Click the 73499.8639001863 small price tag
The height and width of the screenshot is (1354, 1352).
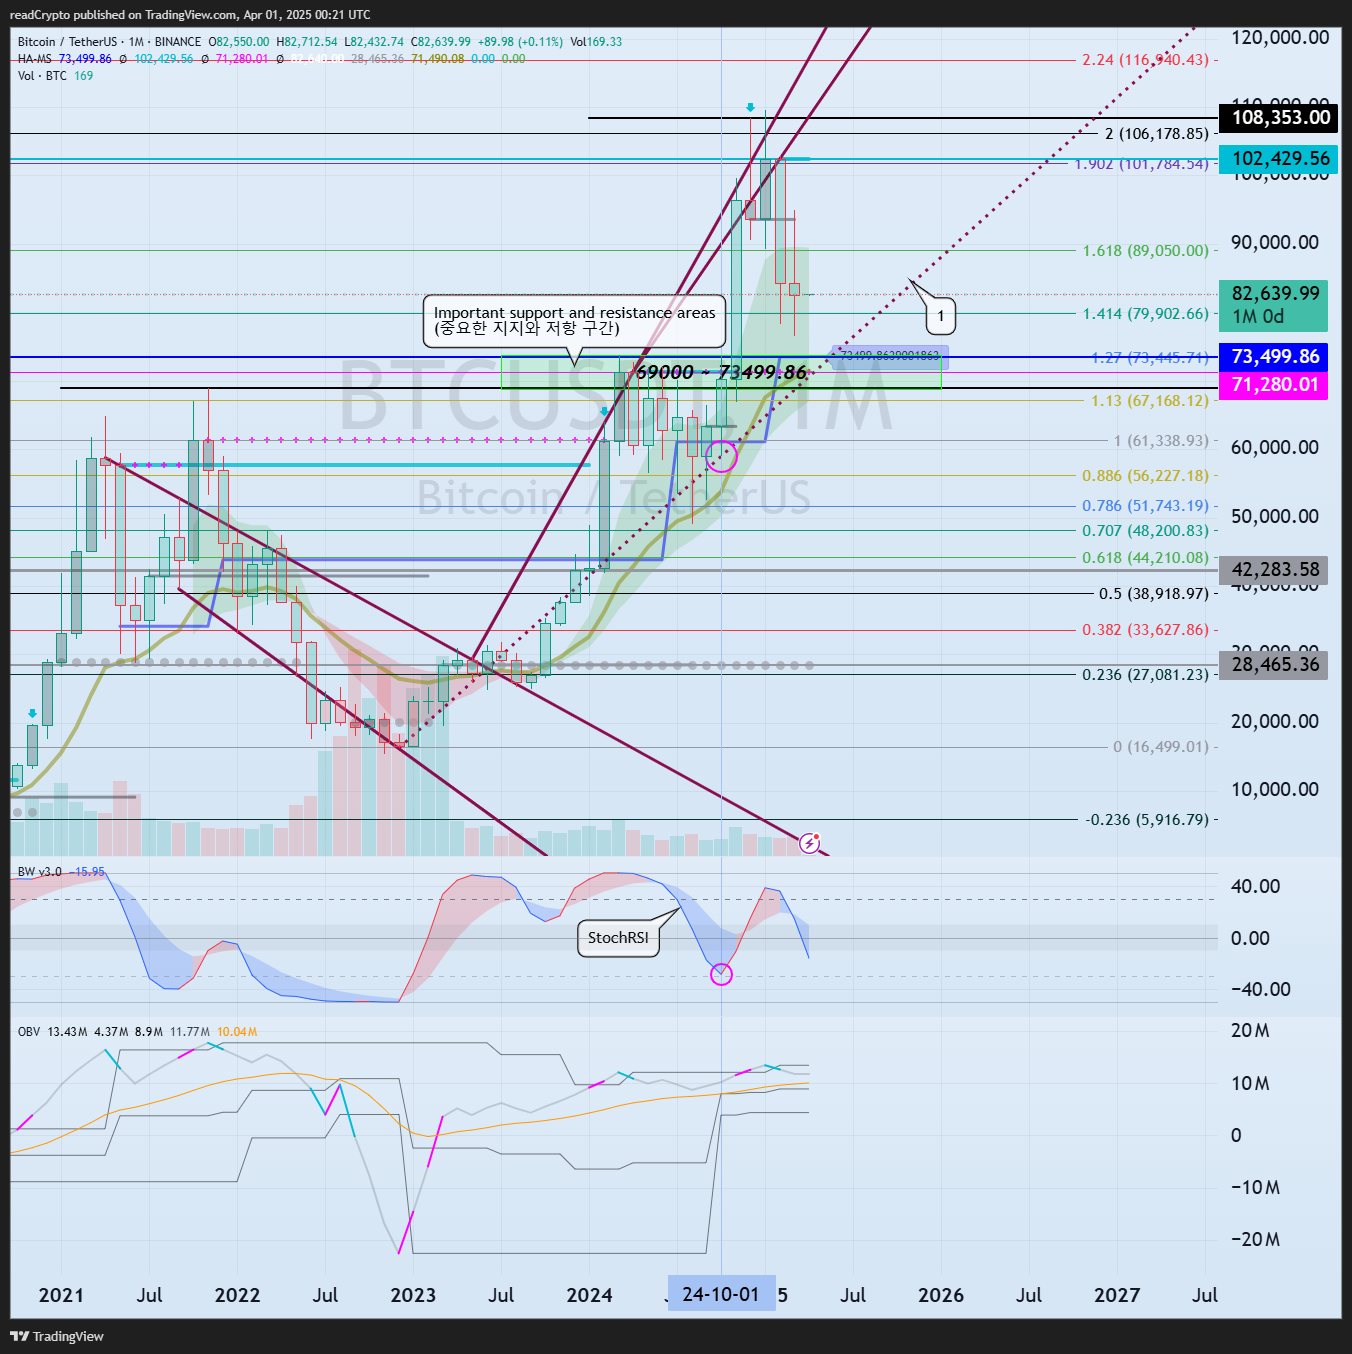[x=890, y=356]
